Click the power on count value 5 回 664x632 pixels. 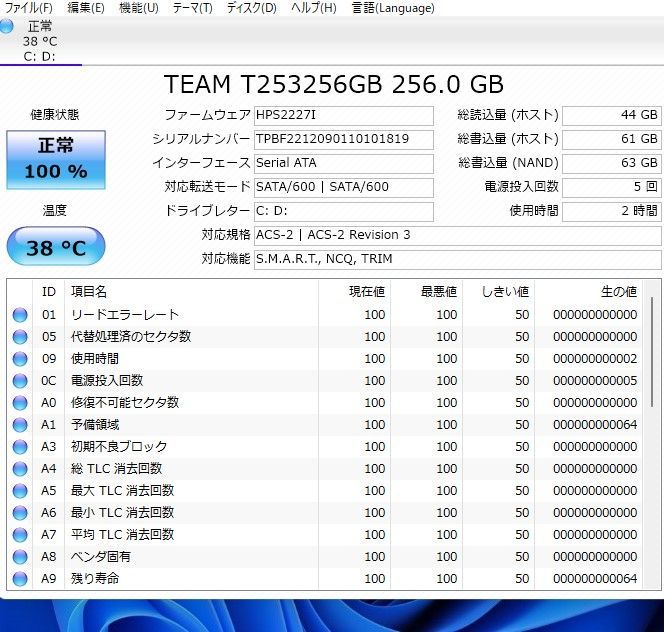point(611,187)
